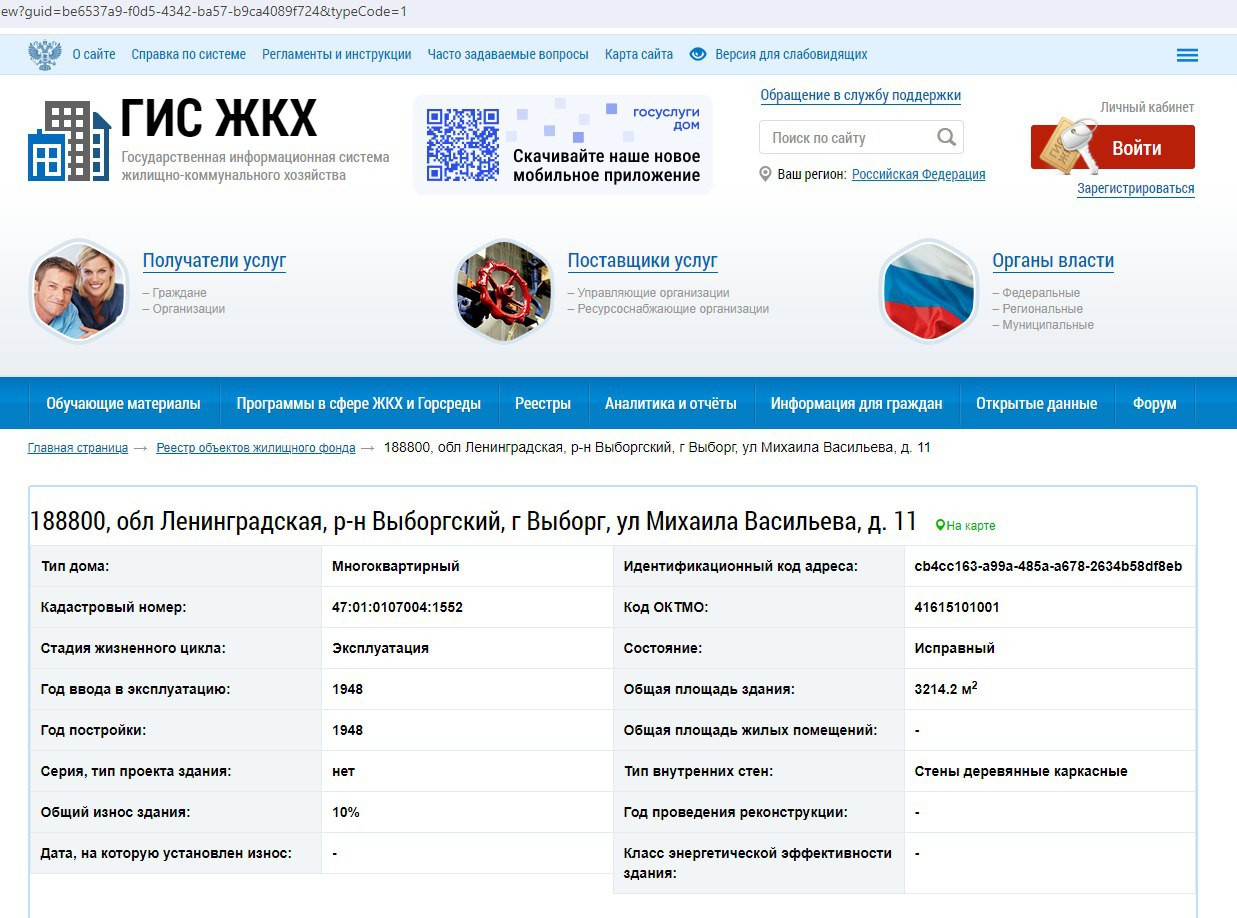
Task: Expand the Реестры menu
Action: [543, 404]
